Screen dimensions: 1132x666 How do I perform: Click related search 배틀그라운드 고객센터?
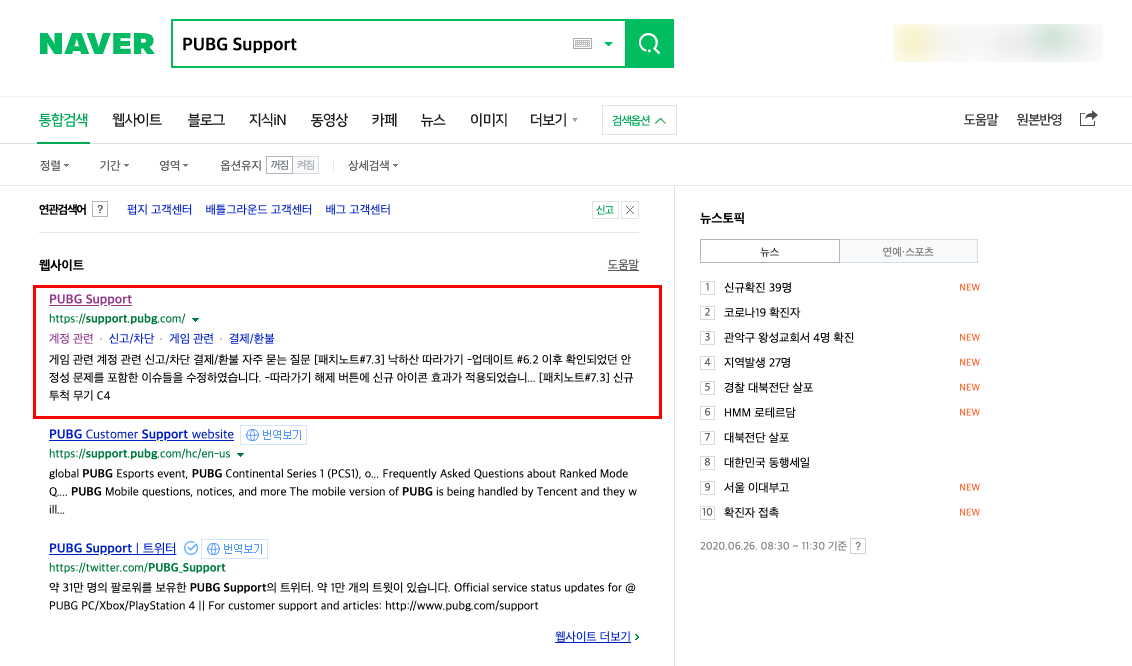point(258,209)
